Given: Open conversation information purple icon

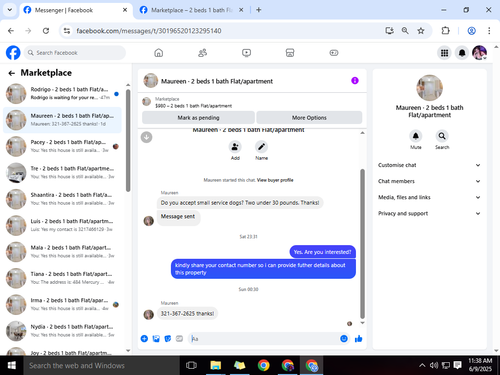Looking at the screenshot, I should click(x=355, y=81).
